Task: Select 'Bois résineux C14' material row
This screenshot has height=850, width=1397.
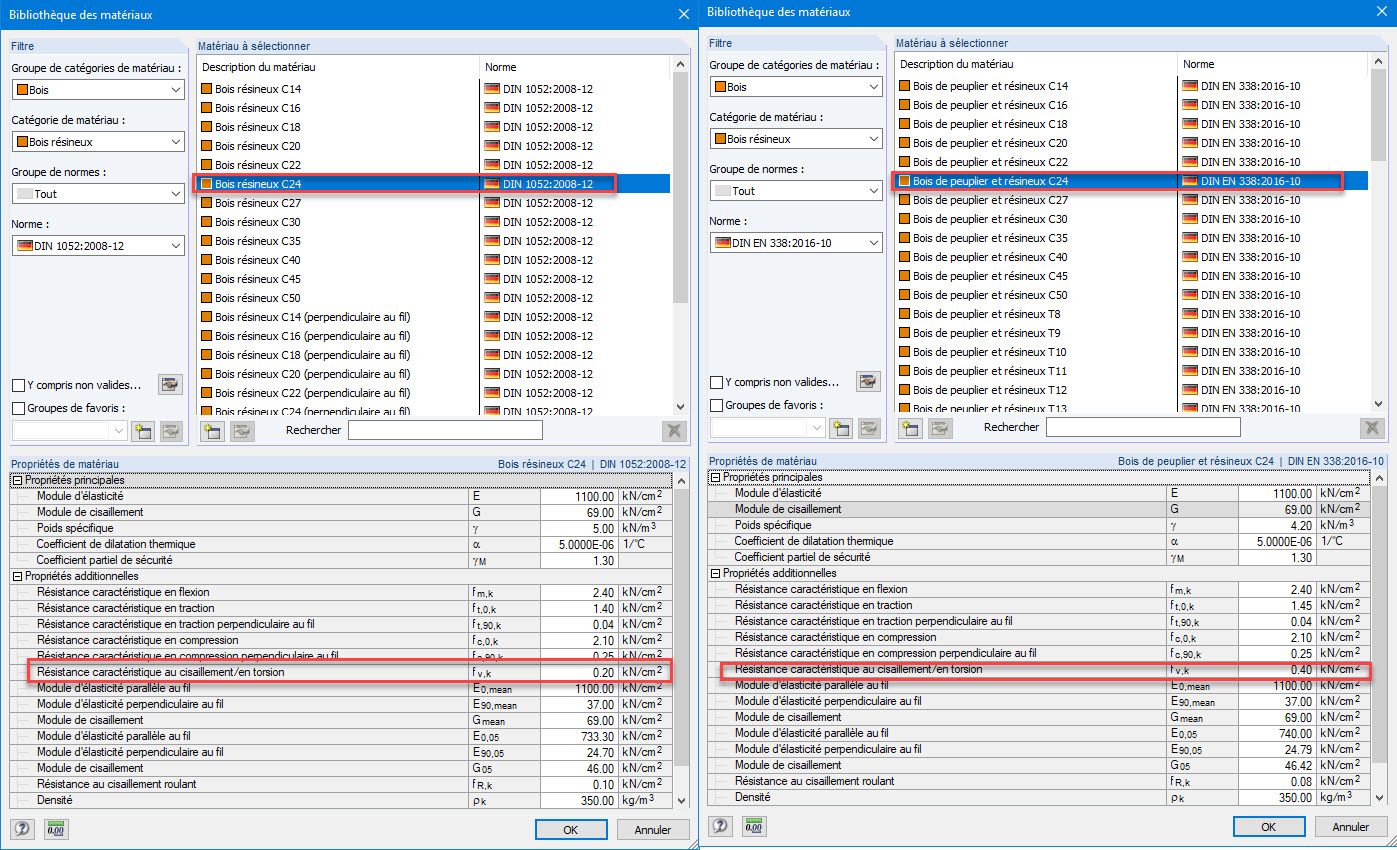Action: (434, 89)
